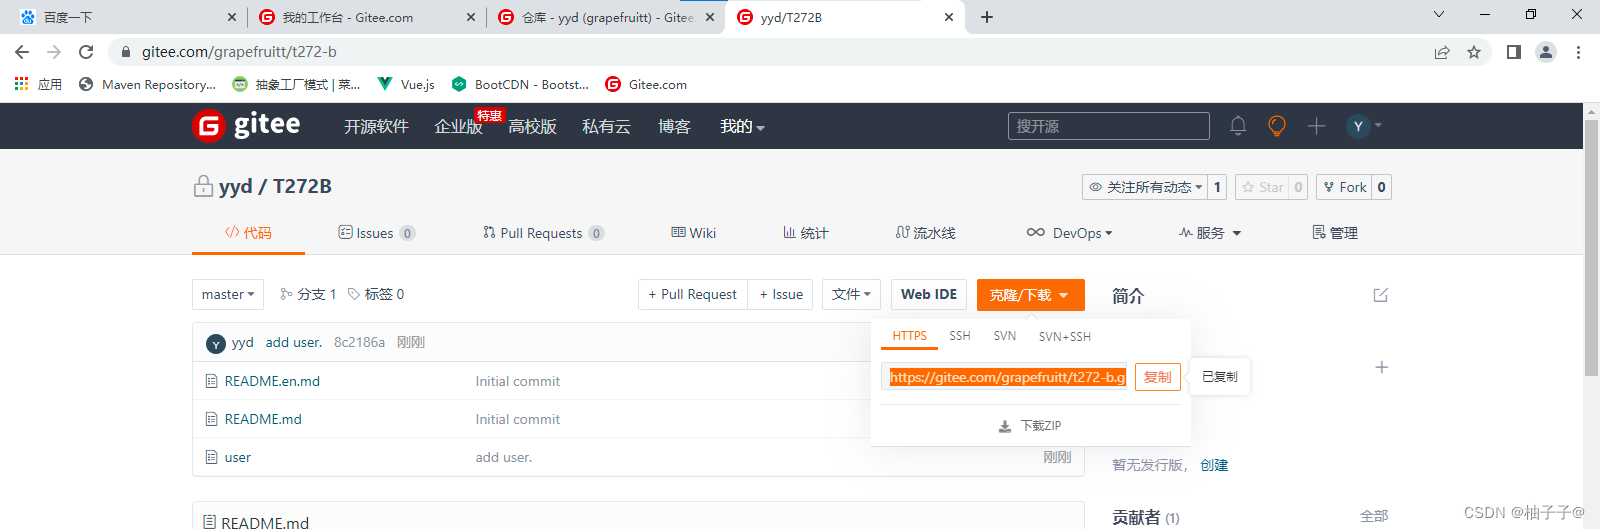Open BootCDN bookmark
The image size is (1600, 529).
click(x=520, y=84)
